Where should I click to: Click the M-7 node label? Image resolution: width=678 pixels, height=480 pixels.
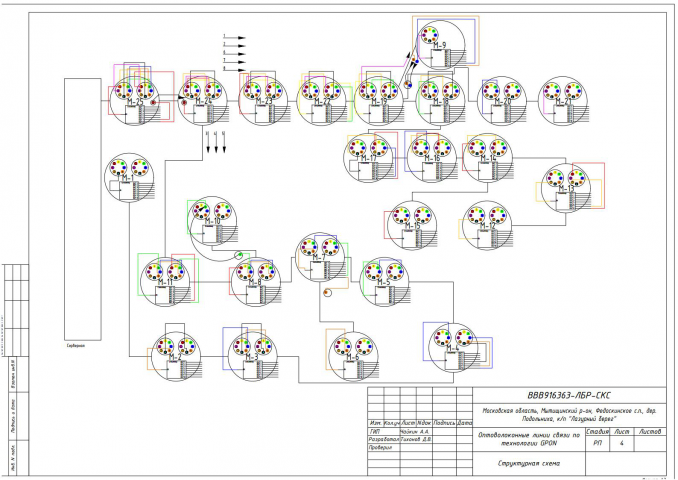[319, 258]
